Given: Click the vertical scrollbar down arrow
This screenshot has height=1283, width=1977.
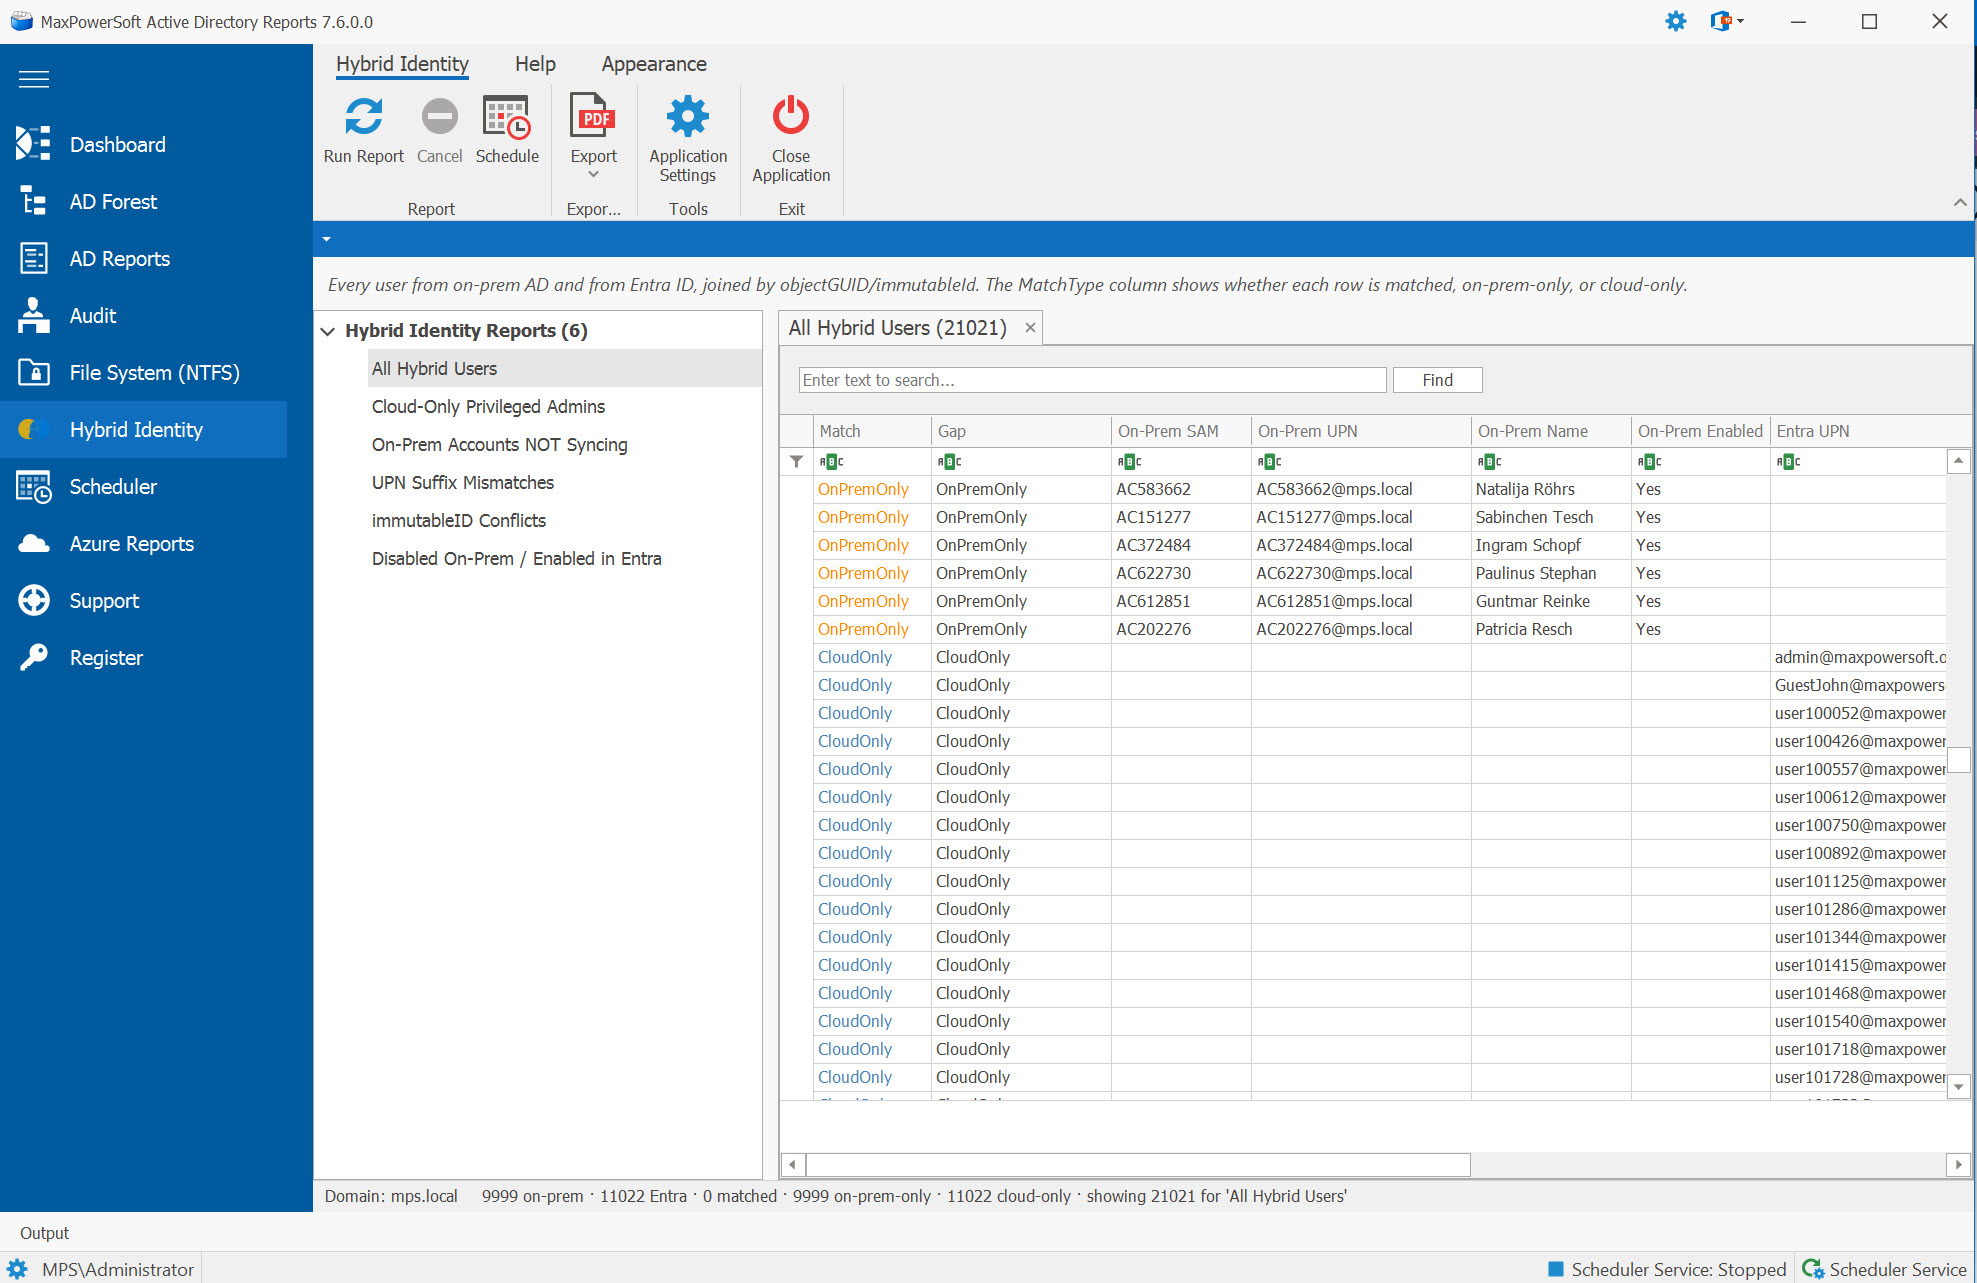Looking at the screenshot, I should coord(1959,1088).
